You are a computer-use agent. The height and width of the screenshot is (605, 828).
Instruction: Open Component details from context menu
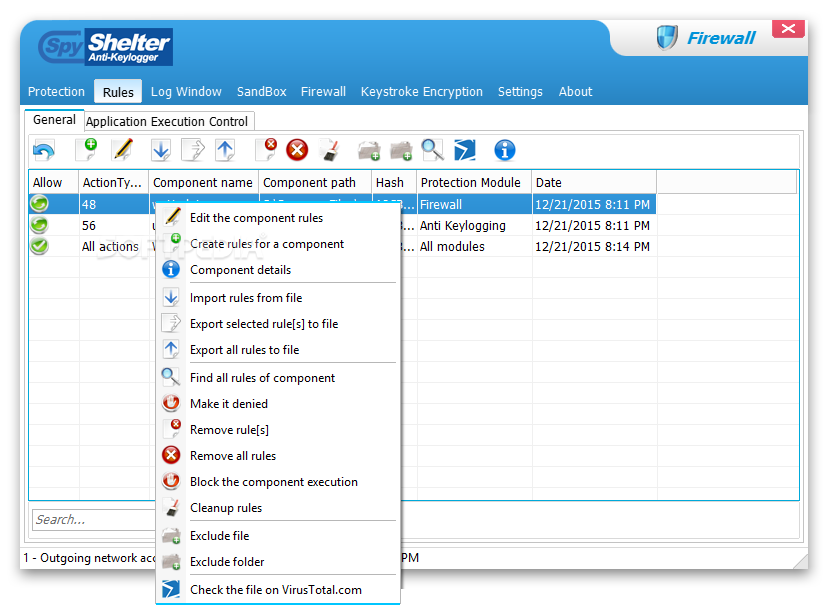click(278, 269)
